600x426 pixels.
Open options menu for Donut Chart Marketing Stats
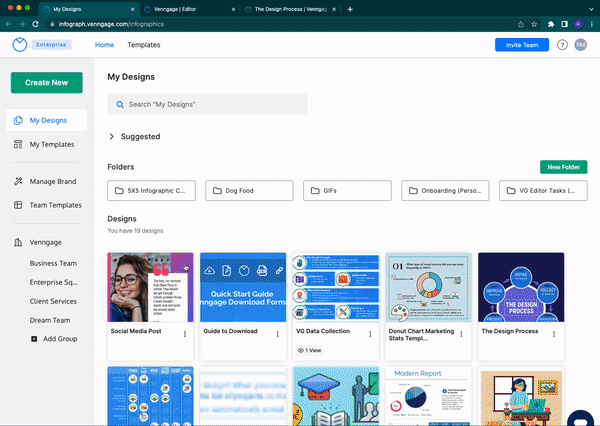point(461,334)
